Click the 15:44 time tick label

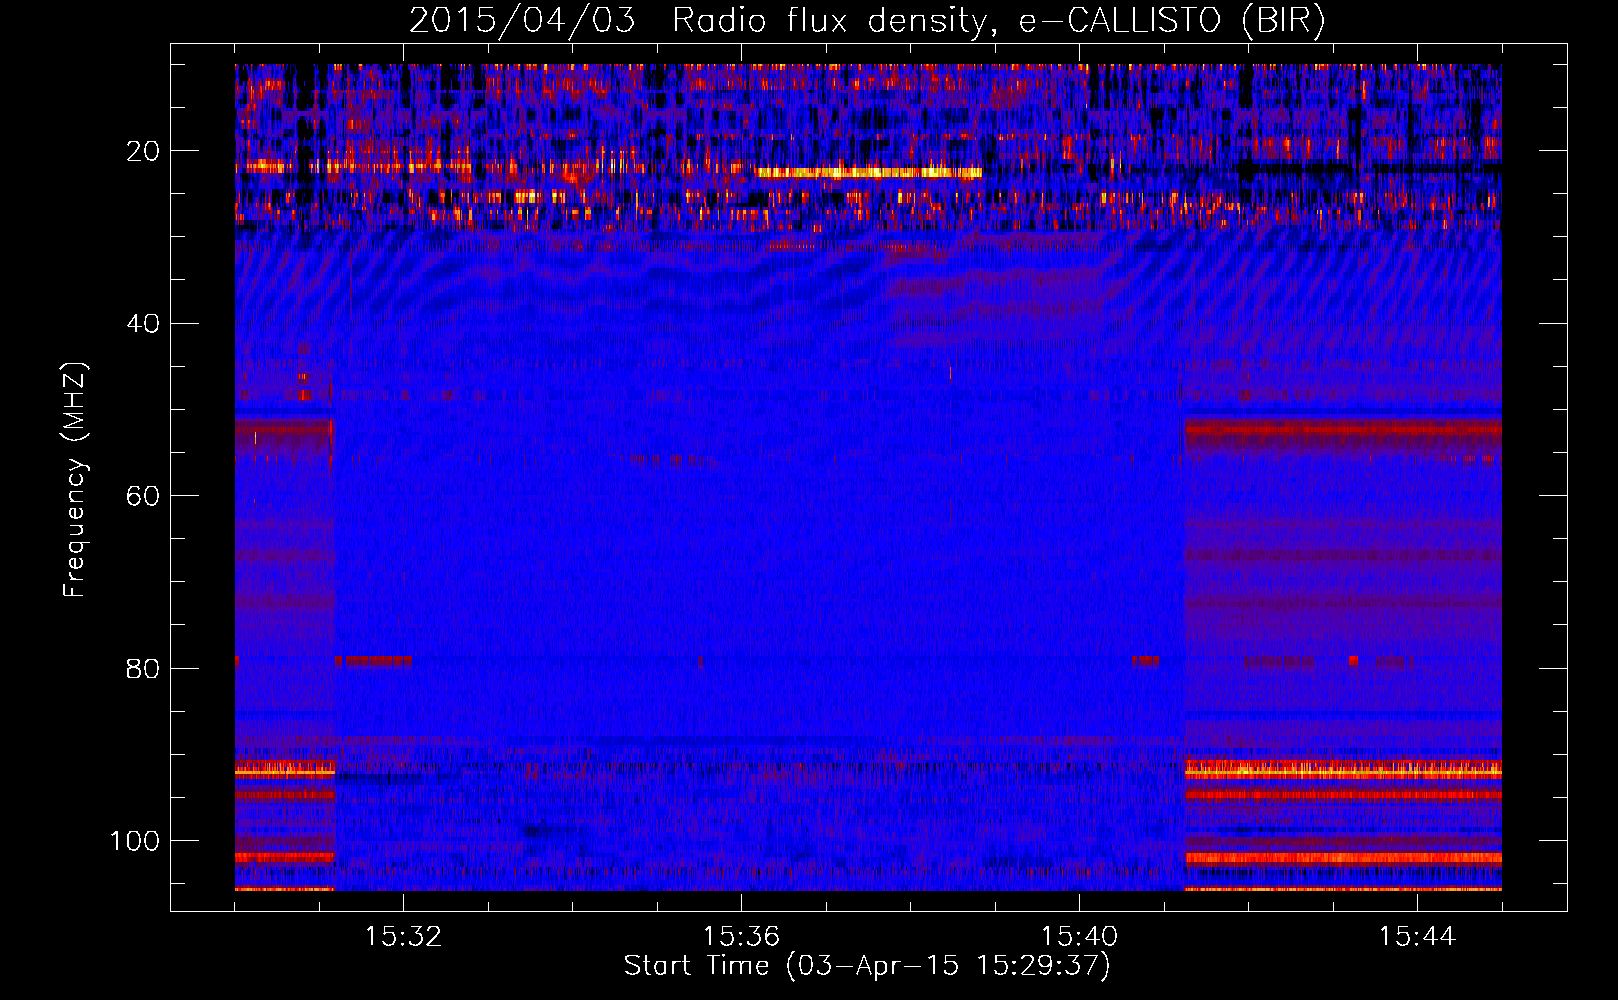[1417, 937]
